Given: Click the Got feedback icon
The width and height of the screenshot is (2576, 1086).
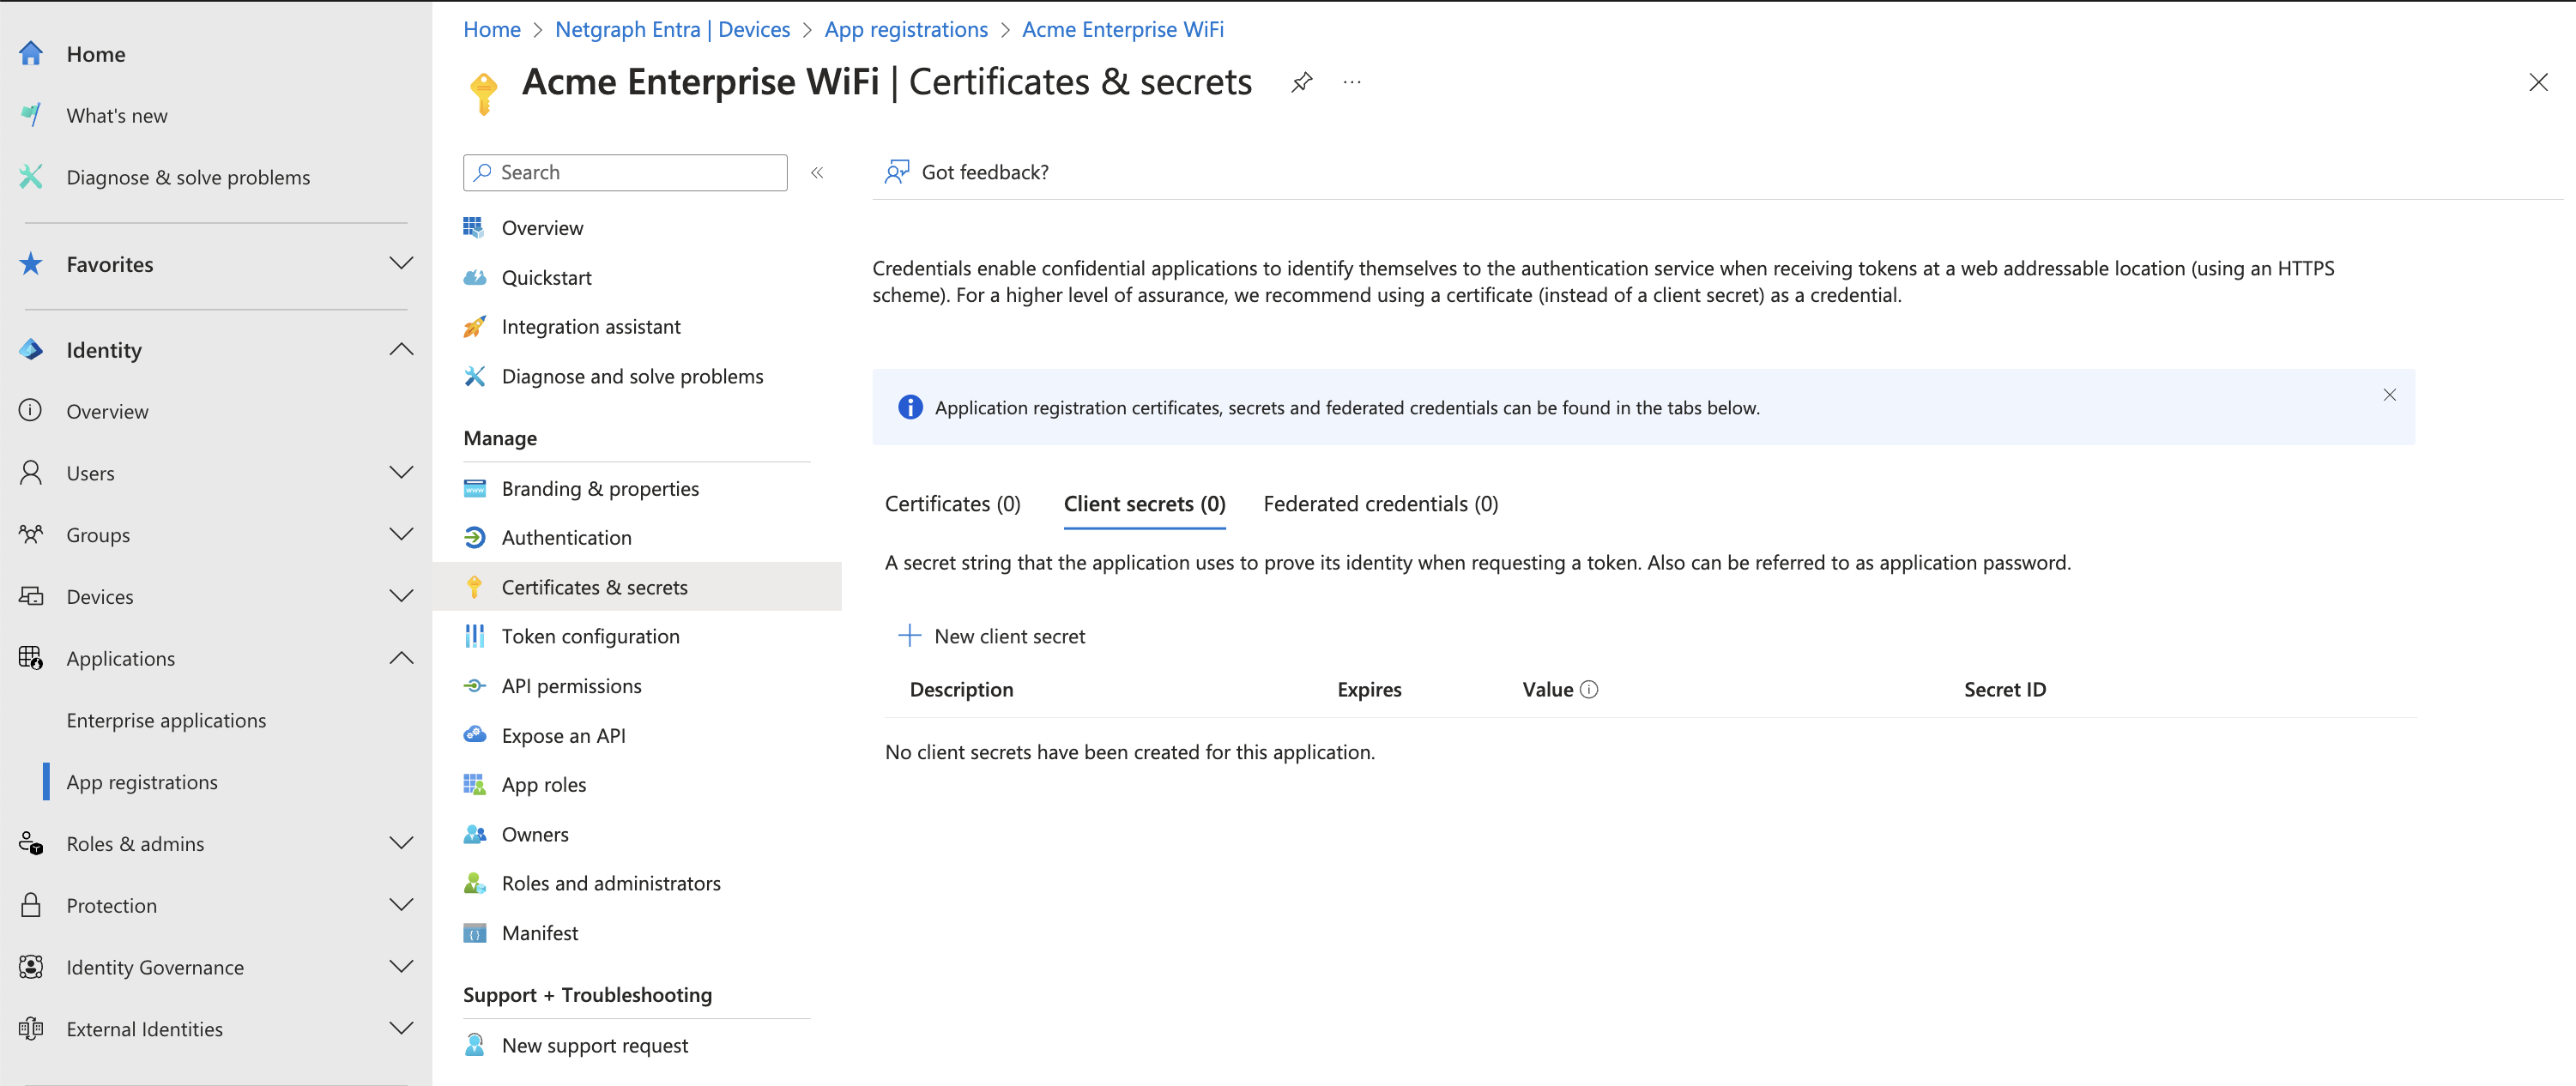Looking at the screenshot, I should (x=896, y=172).
